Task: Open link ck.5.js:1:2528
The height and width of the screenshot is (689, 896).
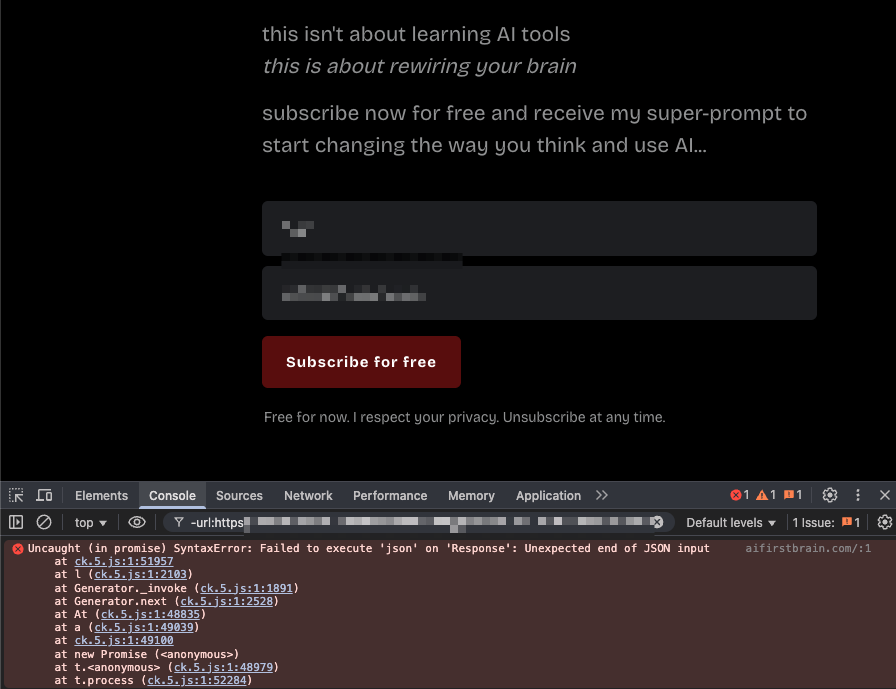Action: [x=226, y=601]
